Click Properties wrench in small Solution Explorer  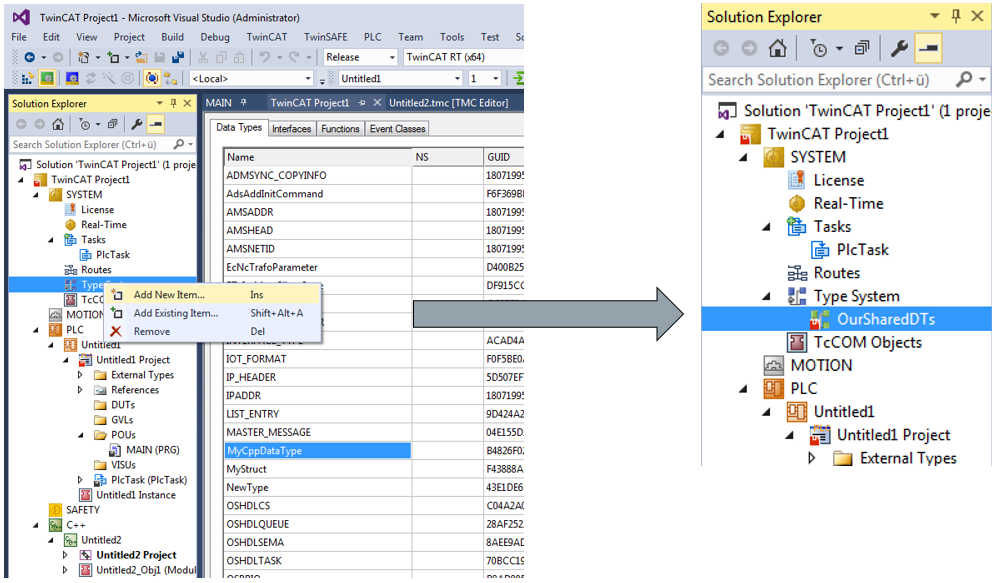click(136, 124)
